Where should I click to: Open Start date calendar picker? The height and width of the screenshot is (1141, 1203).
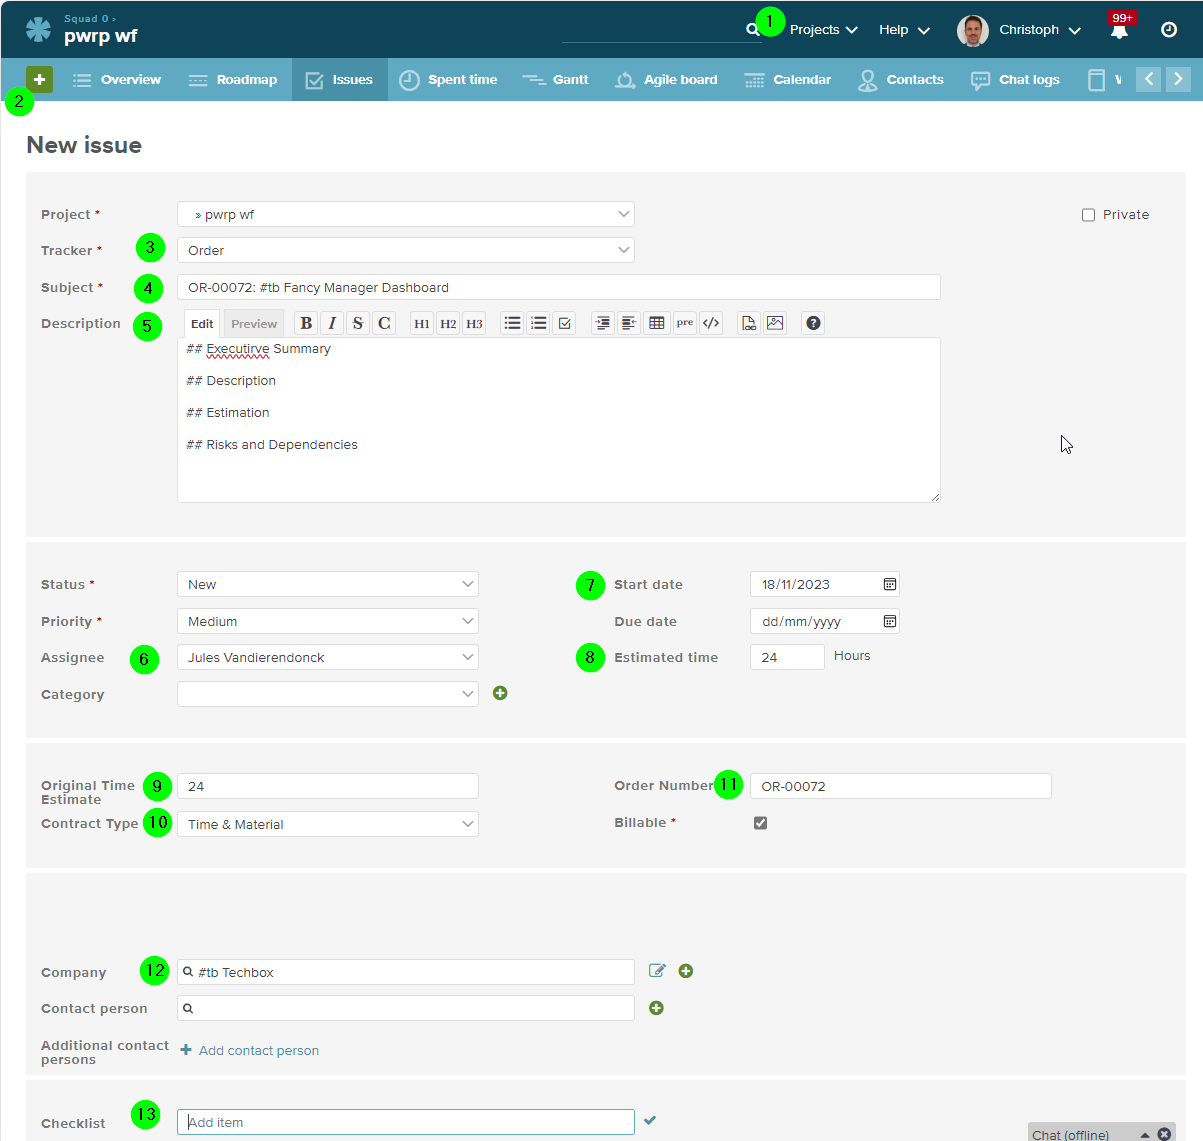[x=889, y=584]
